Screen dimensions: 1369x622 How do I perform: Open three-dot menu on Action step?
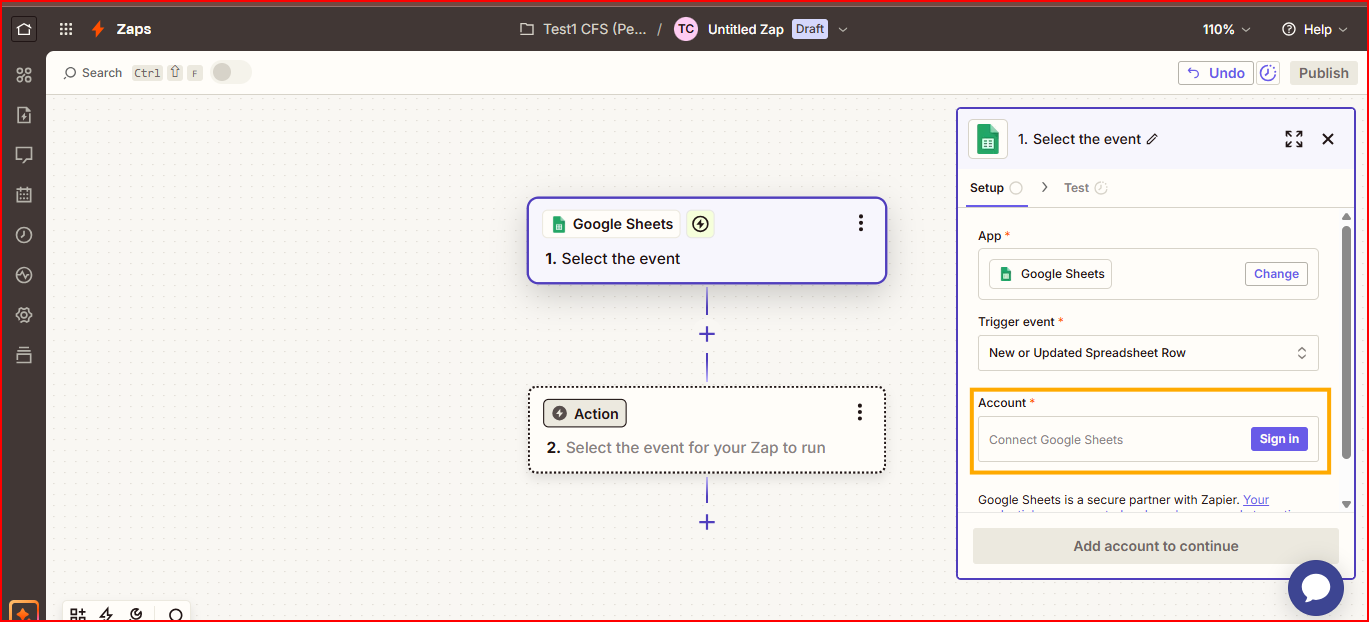[859, 412]
